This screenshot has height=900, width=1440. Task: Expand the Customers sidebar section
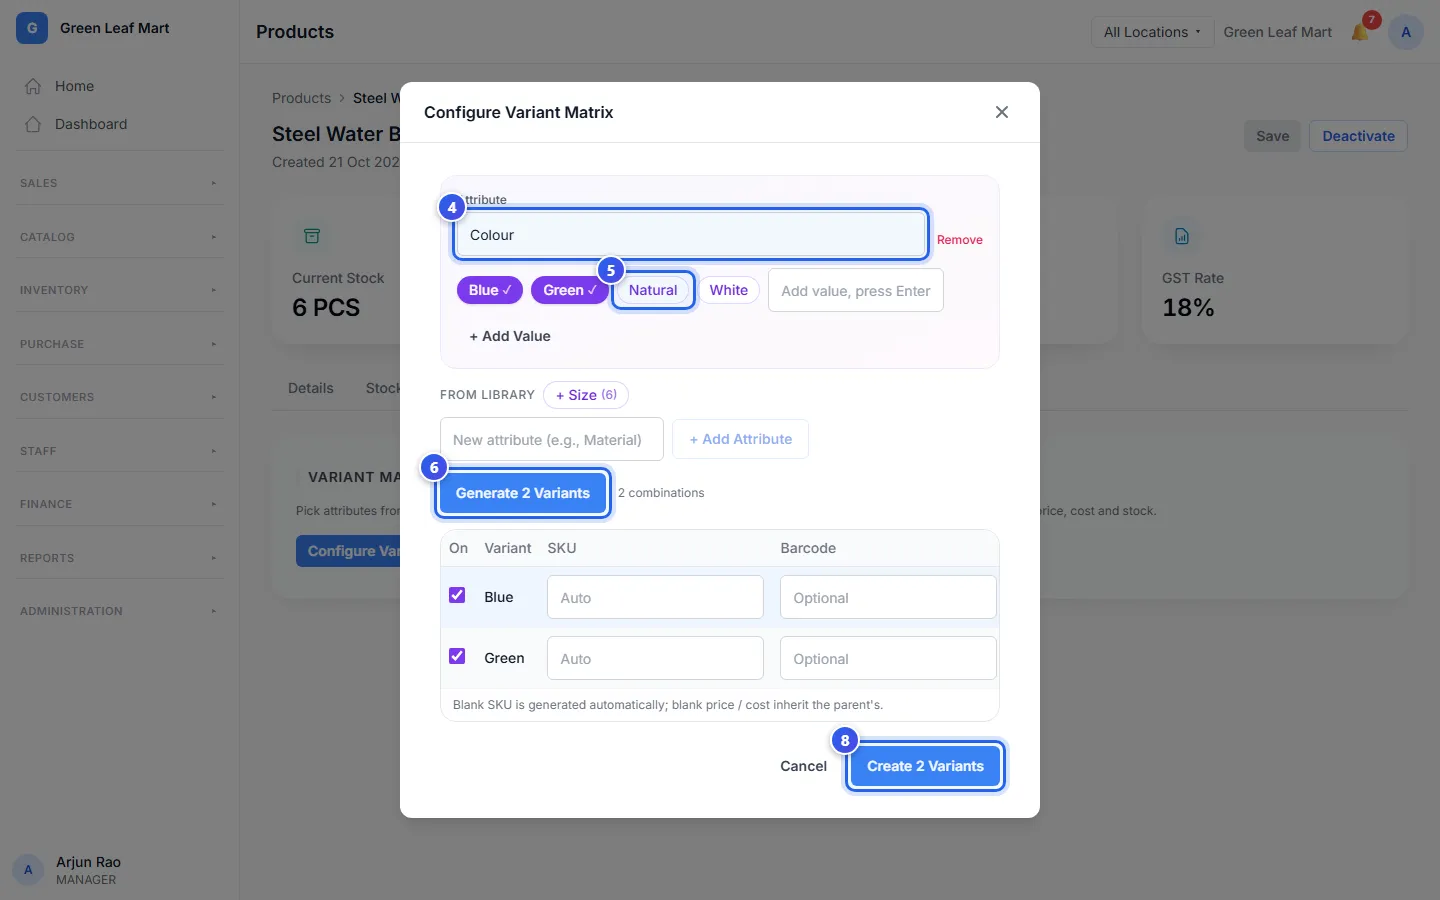point(120,397)
